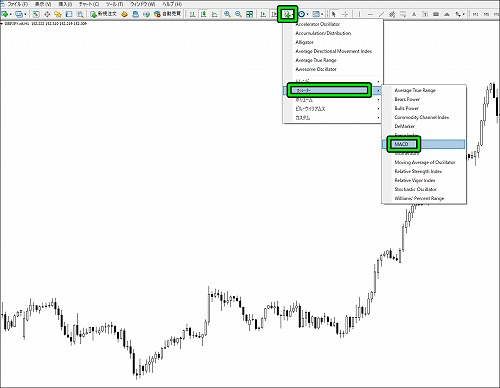Viewport: 500px width, 388px height.
Task: Choose Alligator from indicator menu
Action: click(x=333, y=42)
